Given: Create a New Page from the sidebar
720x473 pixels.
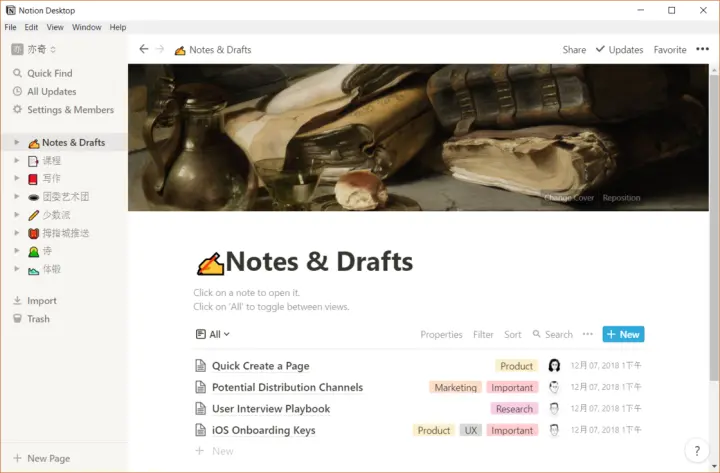Looking at the screenshot, I should coord(42,458).
